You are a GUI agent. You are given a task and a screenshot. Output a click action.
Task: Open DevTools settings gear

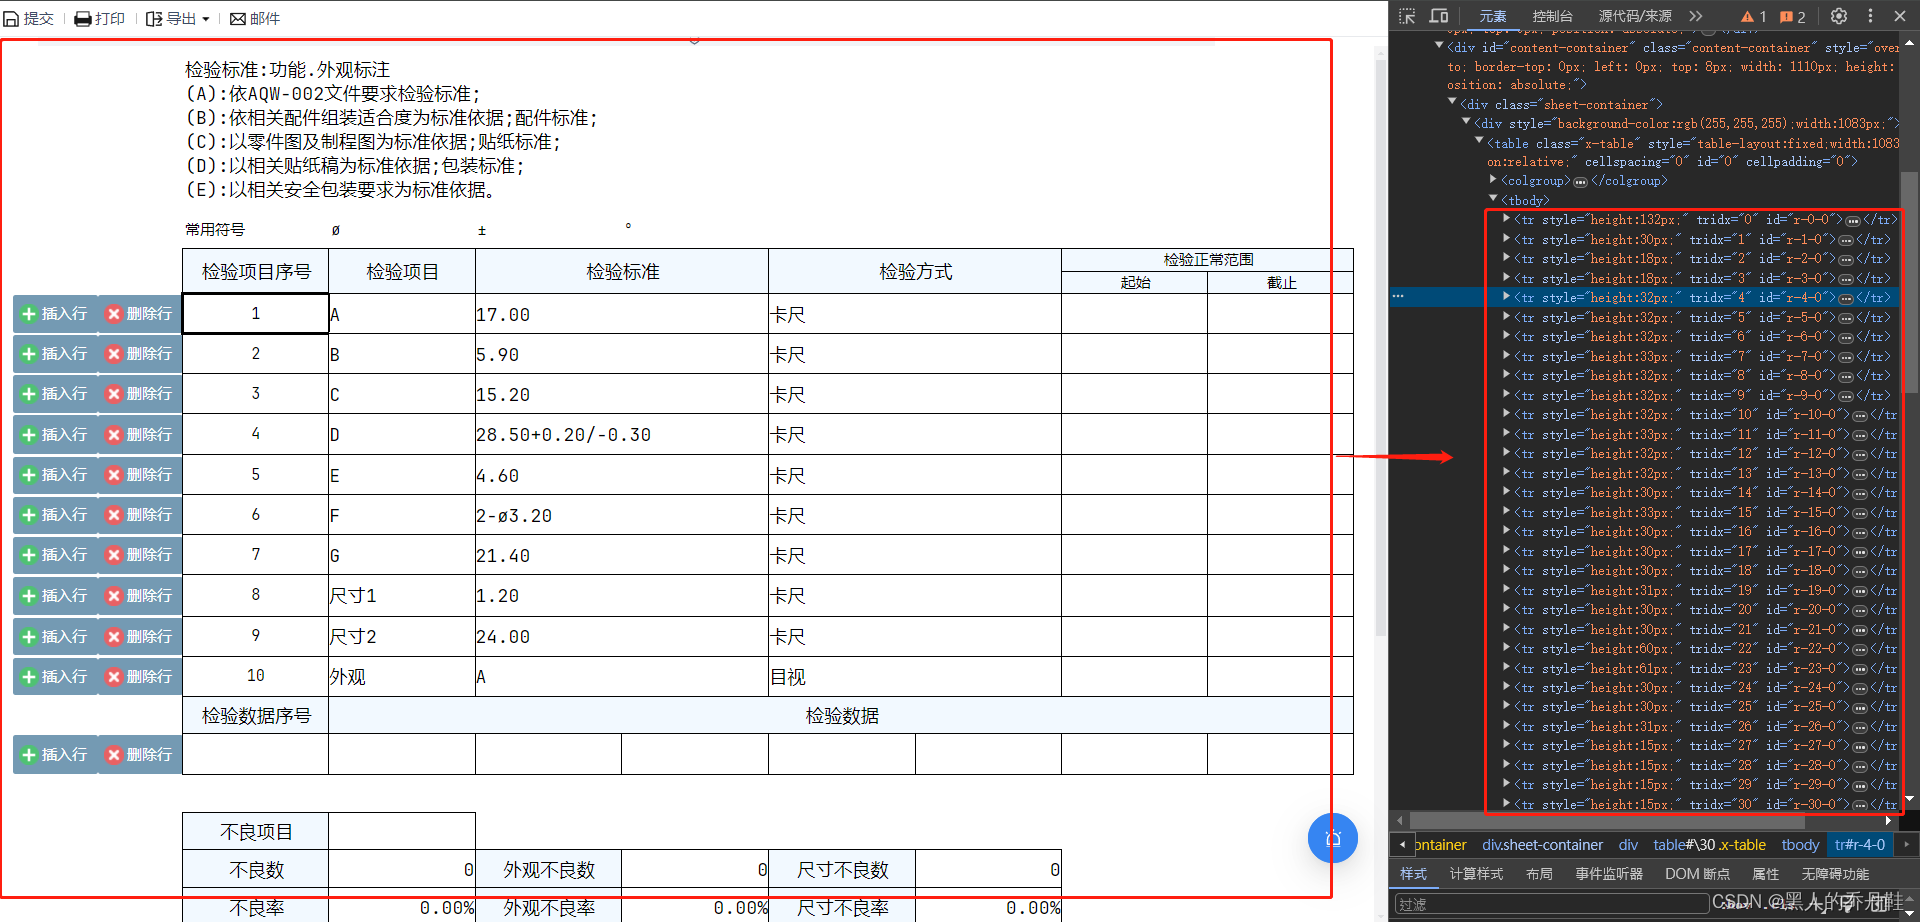(1839, 16)
